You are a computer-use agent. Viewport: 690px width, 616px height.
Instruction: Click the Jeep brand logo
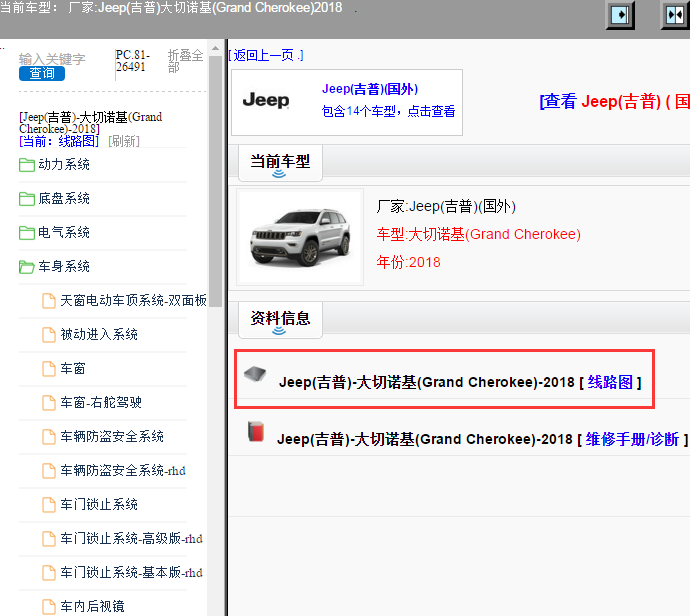click(x=266, y=100)
